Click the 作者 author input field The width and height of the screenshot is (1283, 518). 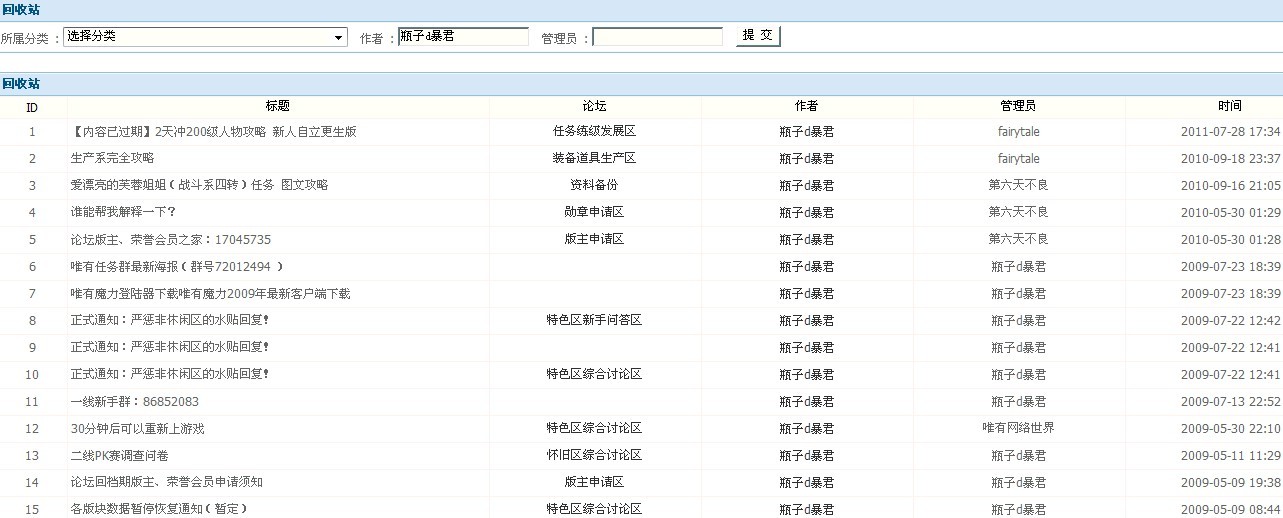pos(463,37)
